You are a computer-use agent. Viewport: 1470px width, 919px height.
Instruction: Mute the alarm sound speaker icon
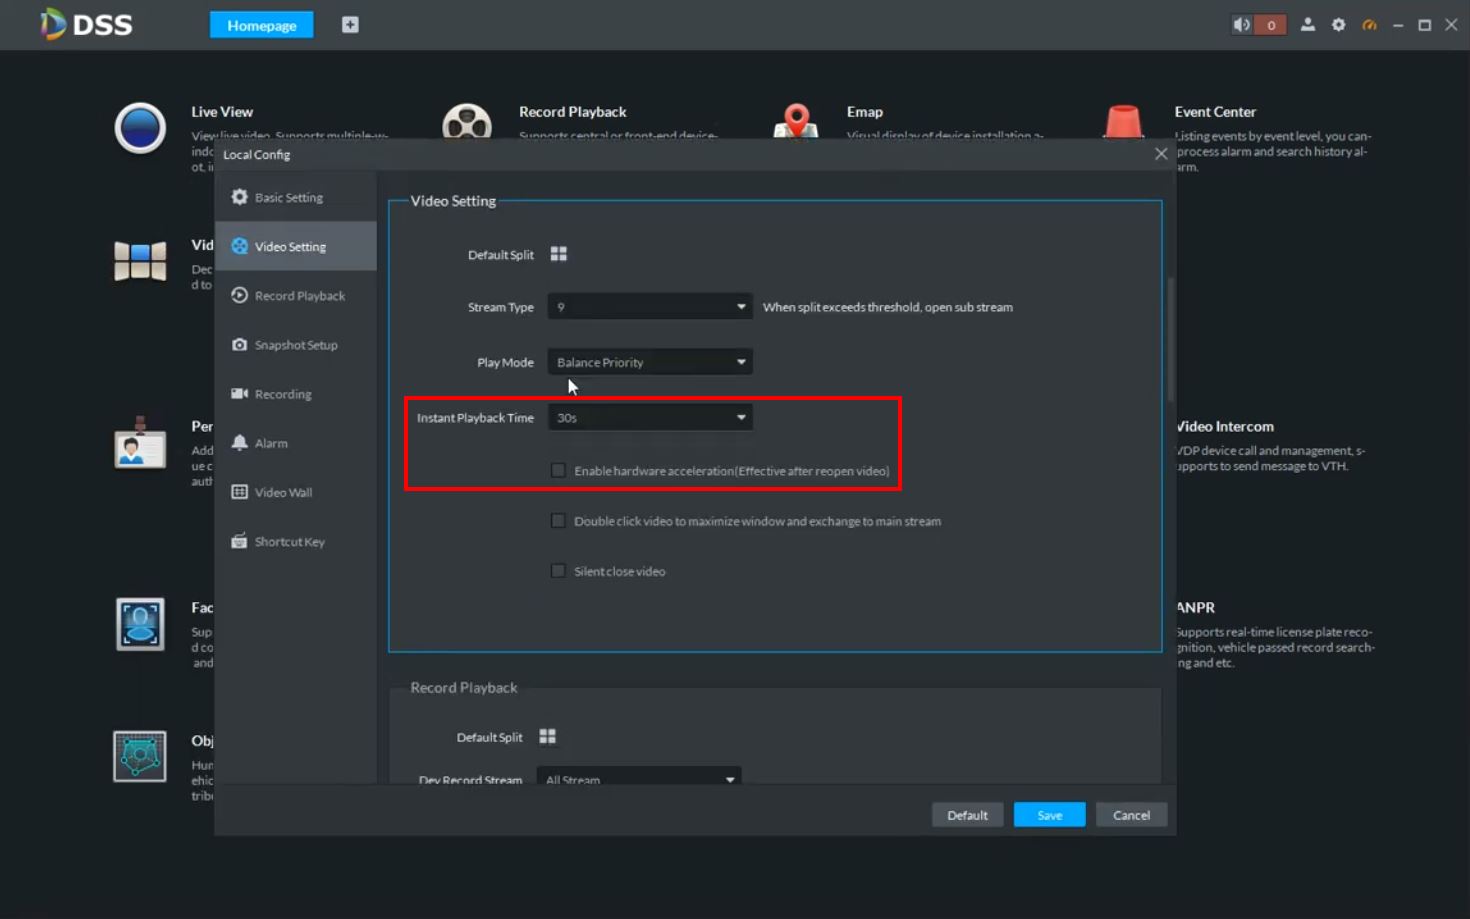pyautogui.click(x=1242, y=25)
